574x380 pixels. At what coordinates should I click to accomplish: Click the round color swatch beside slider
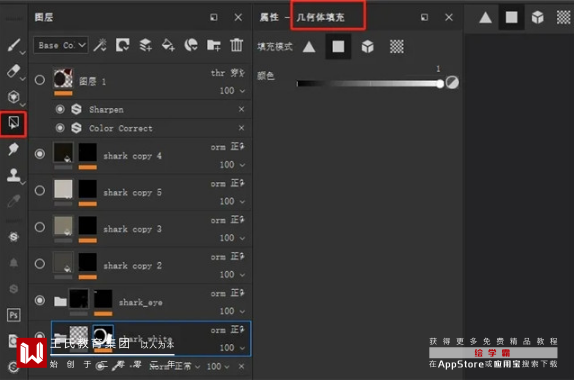click(x=452, y=82)
